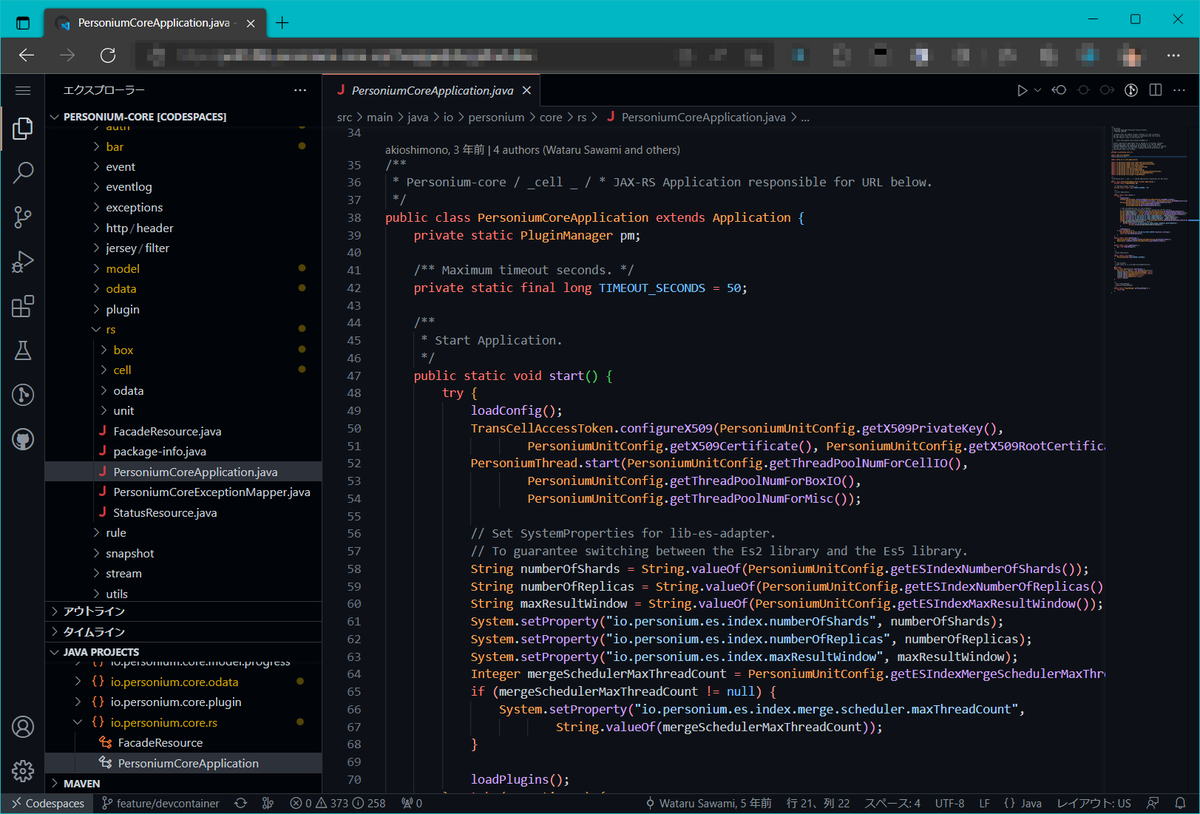Viewport: 1200px width, 814px height.
Task: Select FacadeResource class in Java Projects
Action: pyautogui.click(x=184, y=743)
